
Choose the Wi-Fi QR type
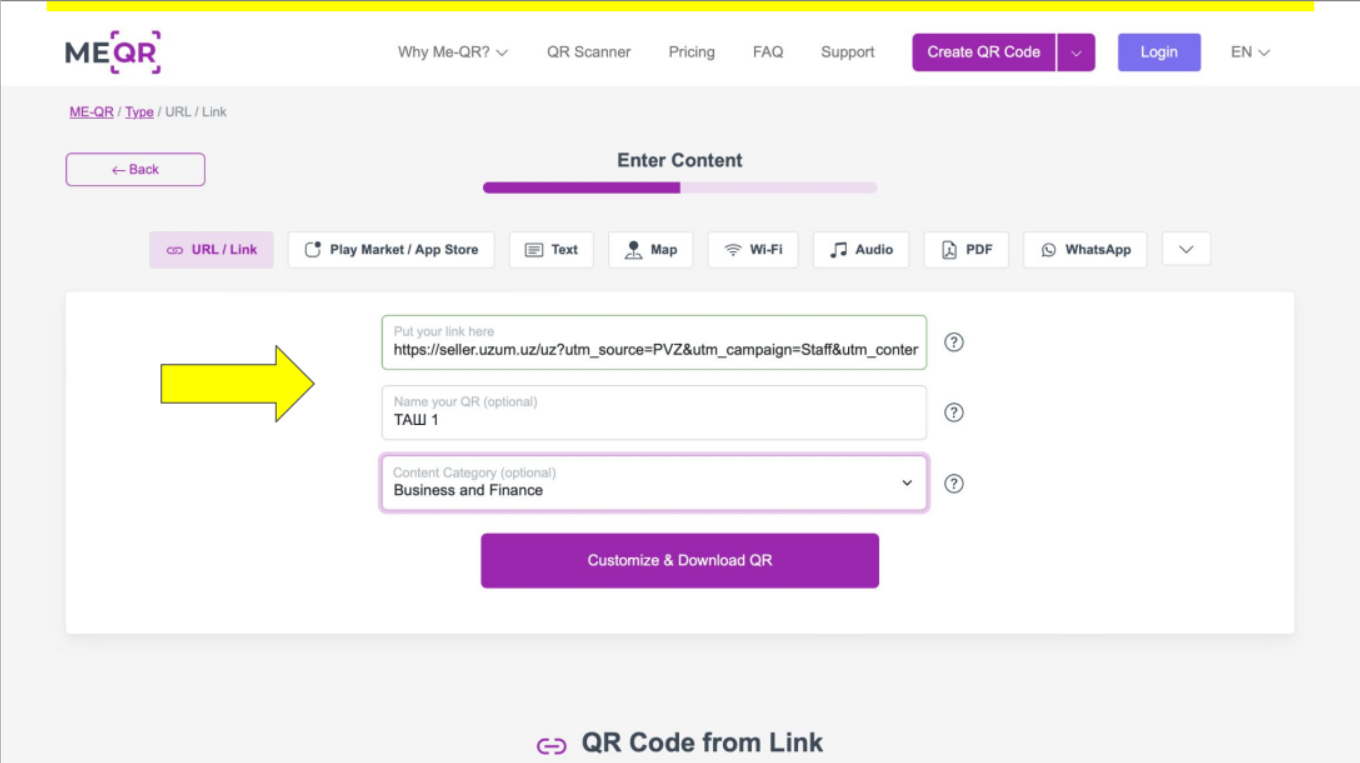click(753, 250)
